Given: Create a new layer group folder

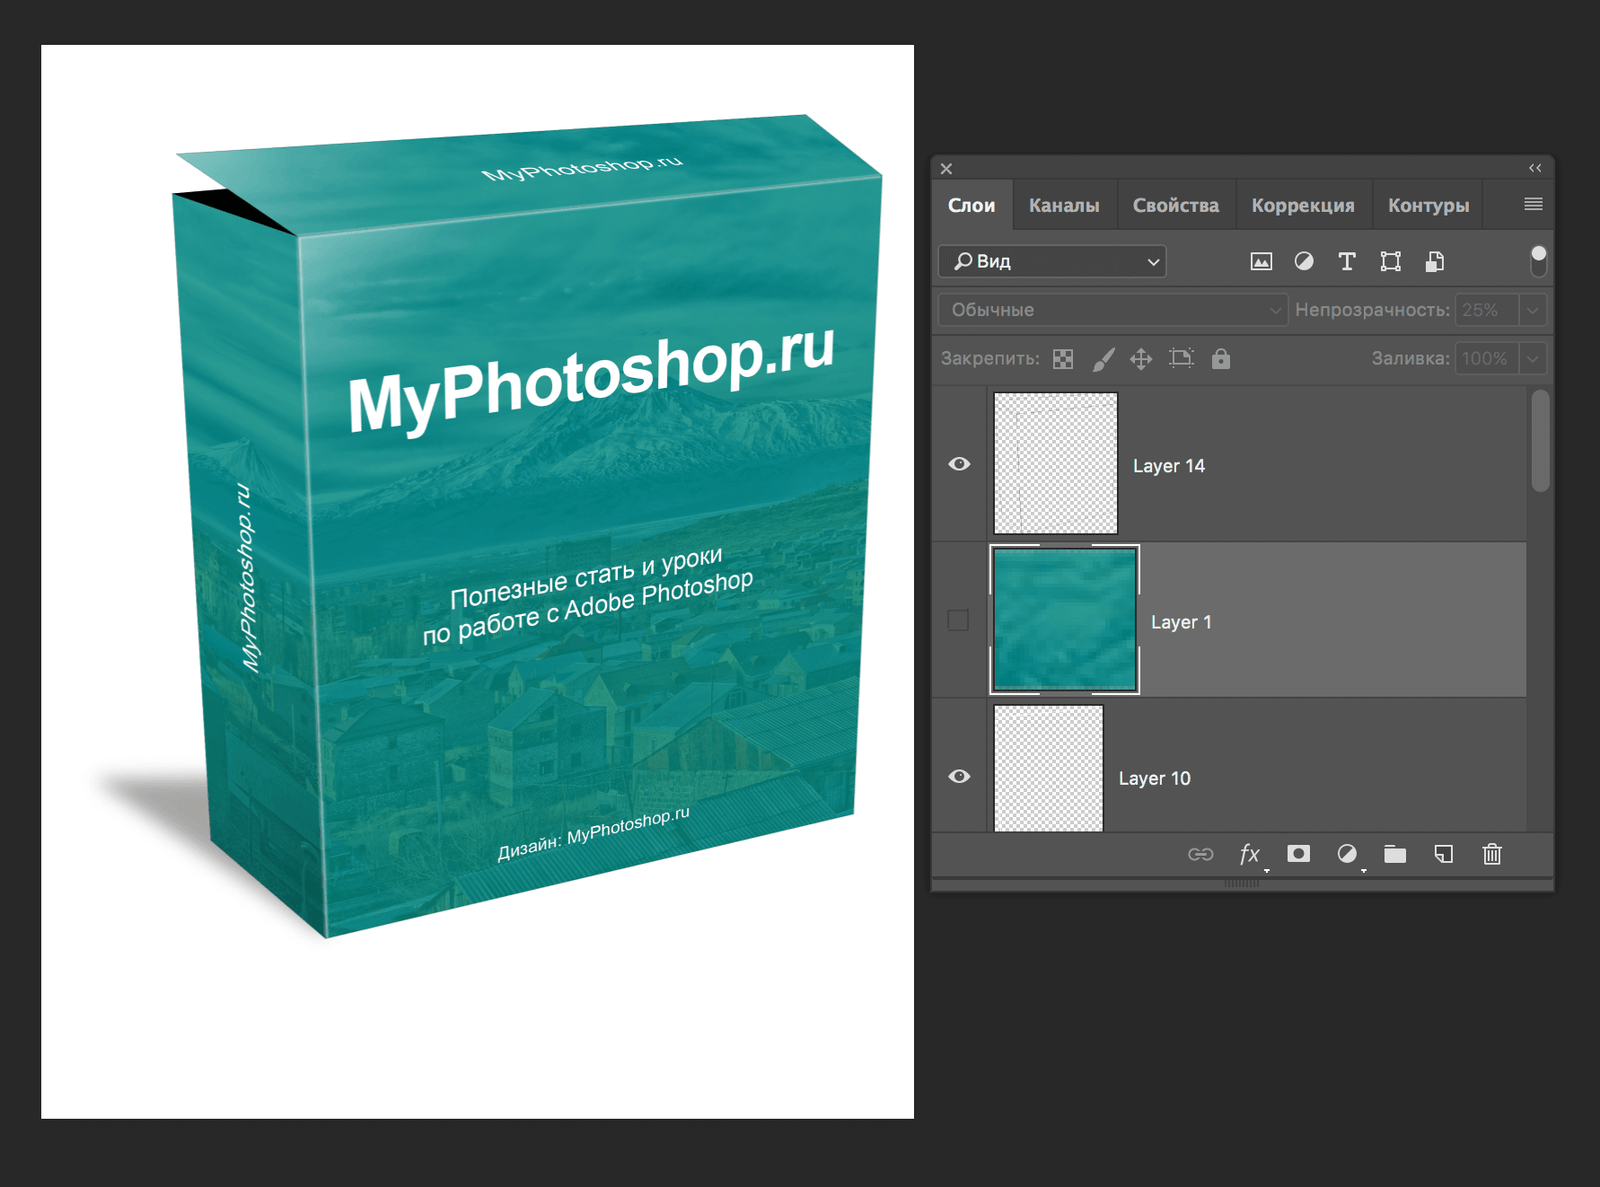Looking at the screenshot, I should pos(1395,854).
